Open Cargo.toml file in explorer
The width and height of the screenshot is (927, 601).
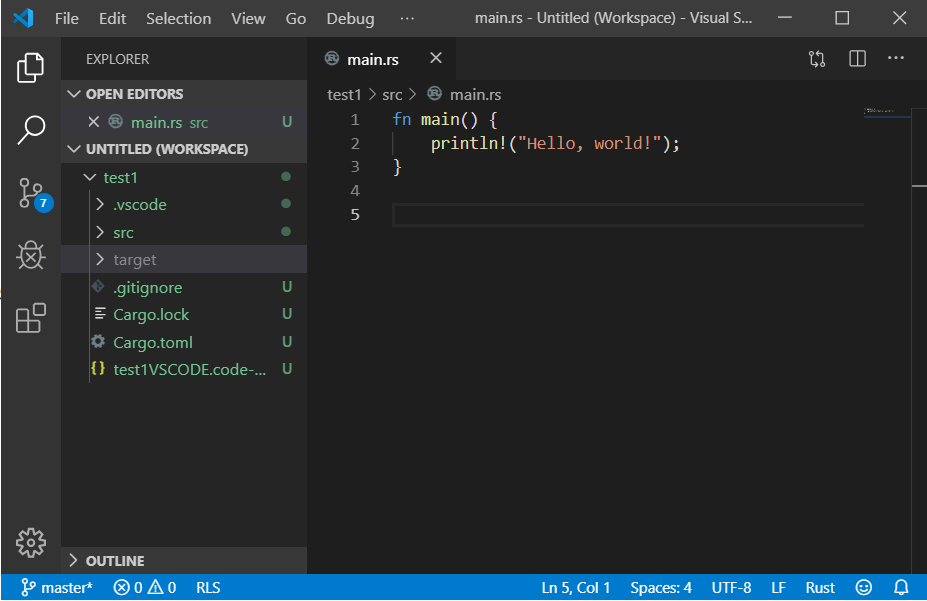pyautogui.click(x=184, y=342)
